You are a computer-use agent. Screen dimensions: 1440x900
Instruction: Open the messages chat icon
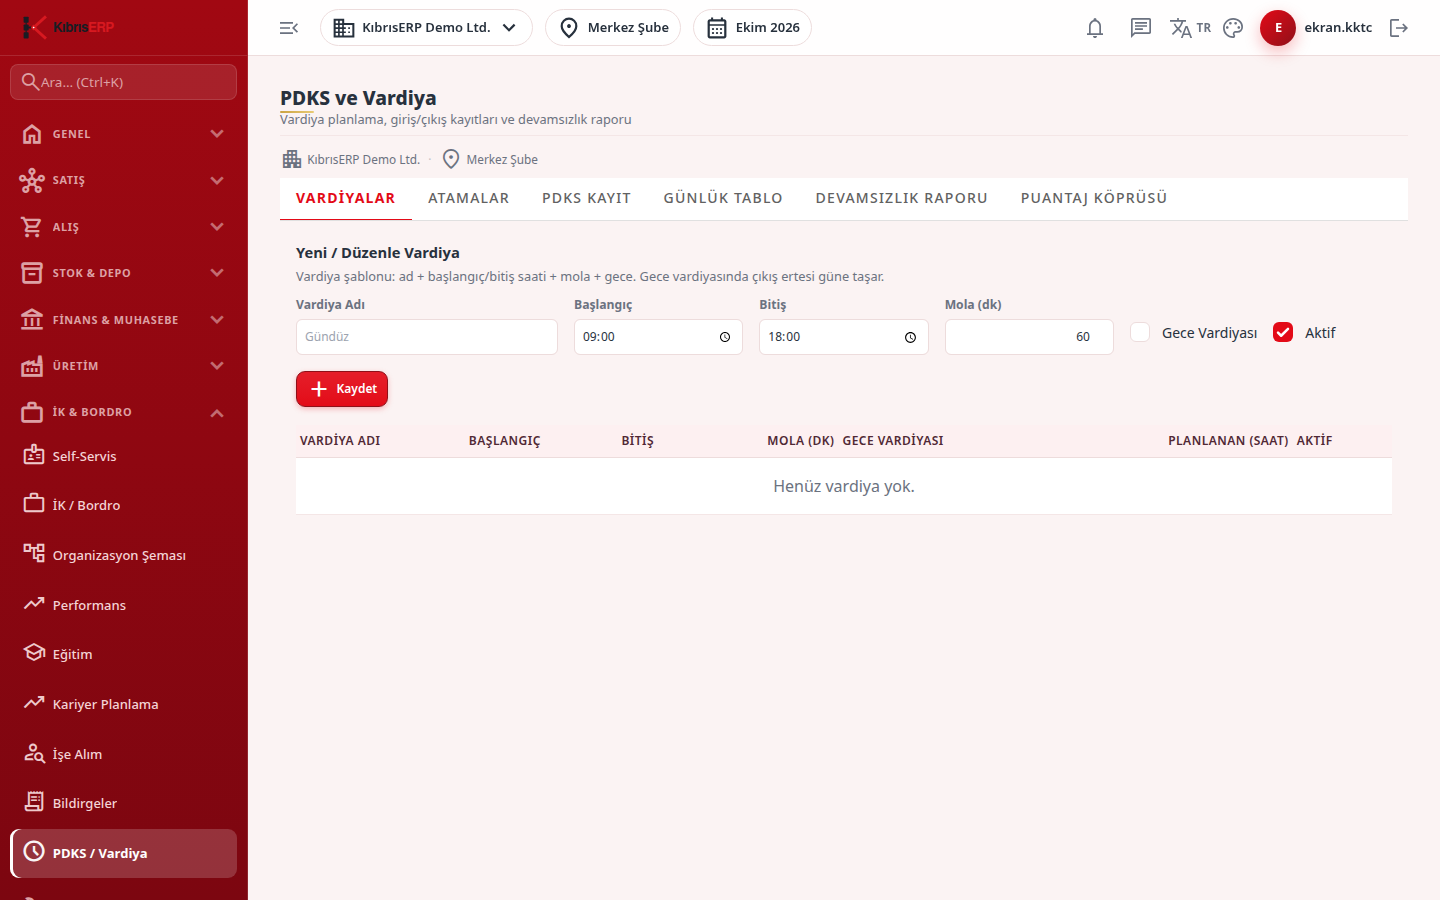point(1141,28)
